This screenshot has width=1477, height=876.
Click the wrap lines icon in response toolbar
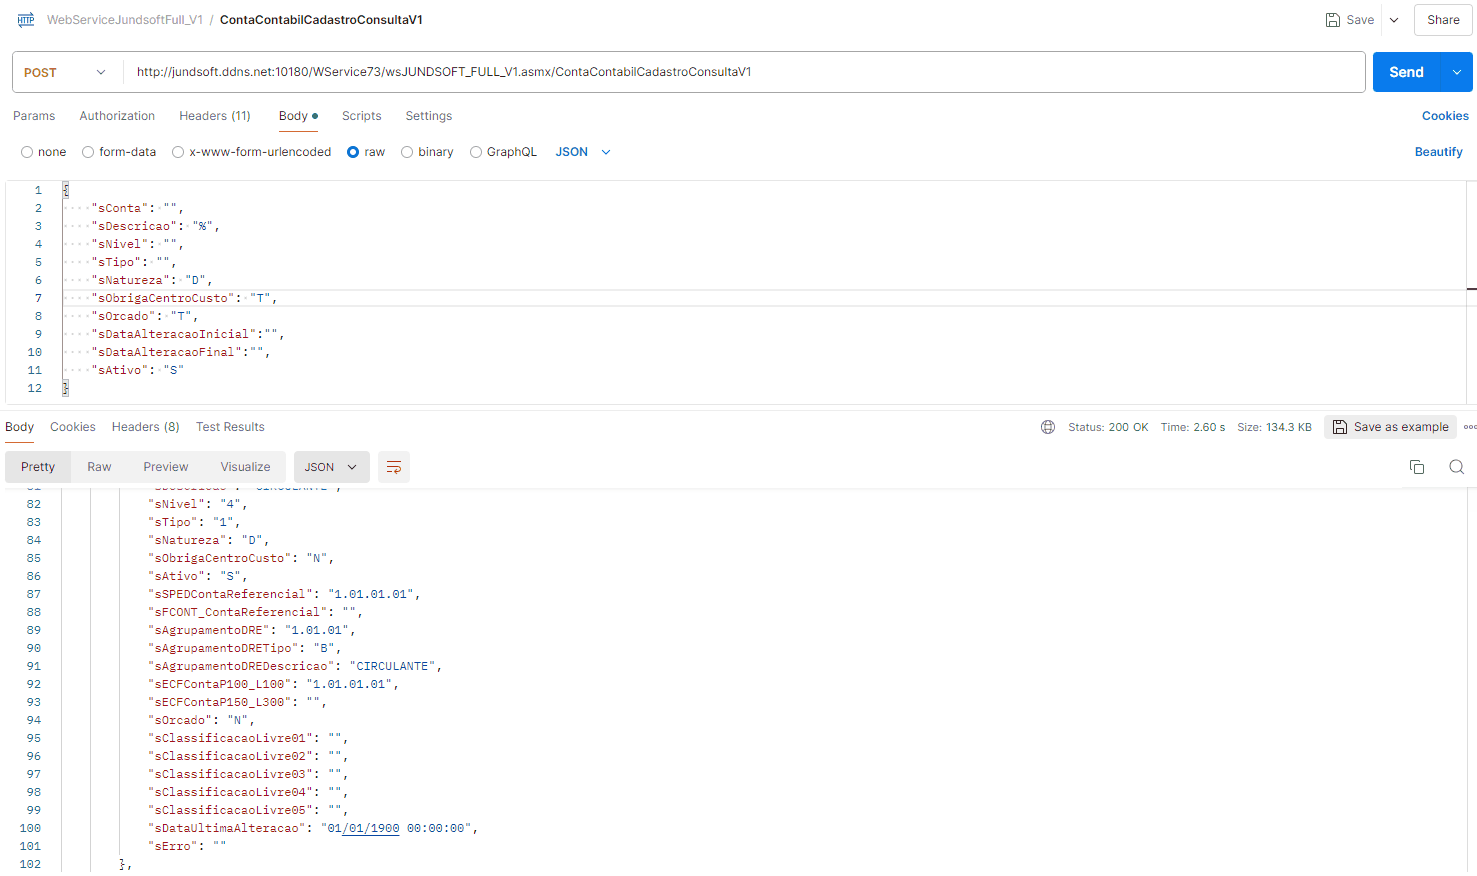(394, 467)
